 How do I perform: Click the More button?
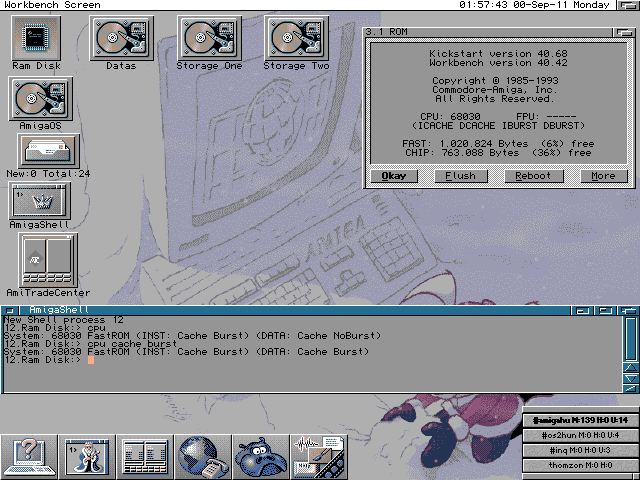click(x=604, y=176)
